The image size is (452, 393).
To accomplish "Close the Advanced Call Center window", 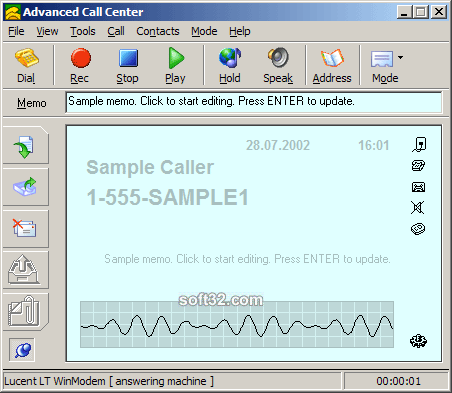I will 439,12.
